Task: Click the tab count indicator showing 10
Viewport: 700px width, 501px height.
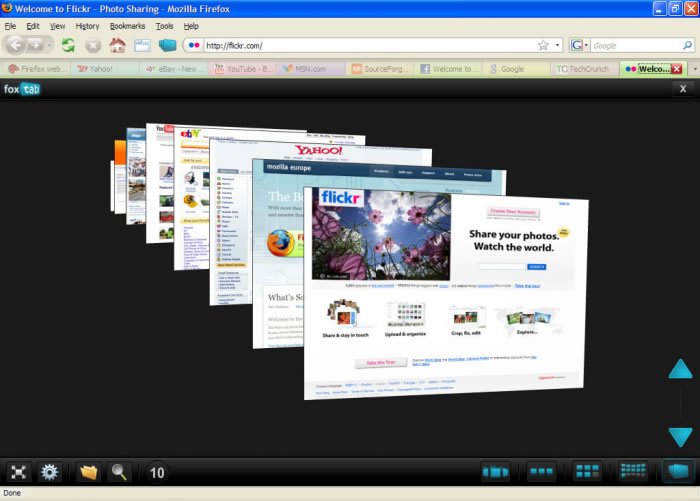Action: (157, 472)
